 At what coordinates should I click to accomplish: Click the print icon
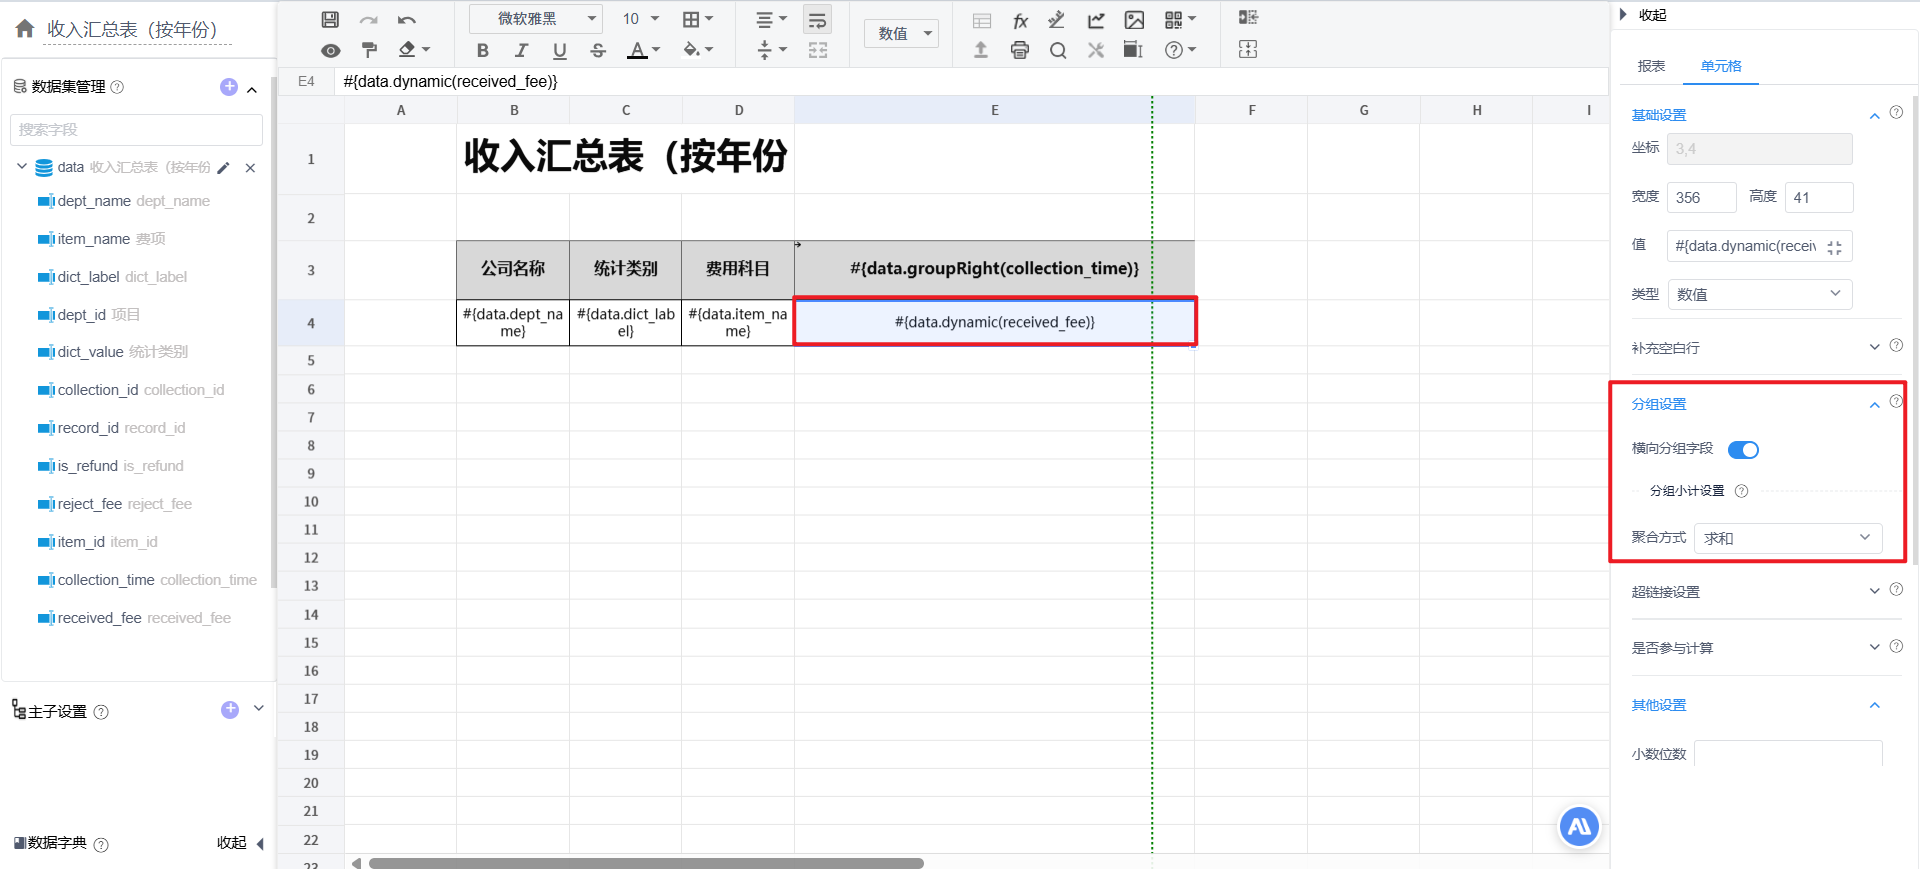pos(1020,50)
